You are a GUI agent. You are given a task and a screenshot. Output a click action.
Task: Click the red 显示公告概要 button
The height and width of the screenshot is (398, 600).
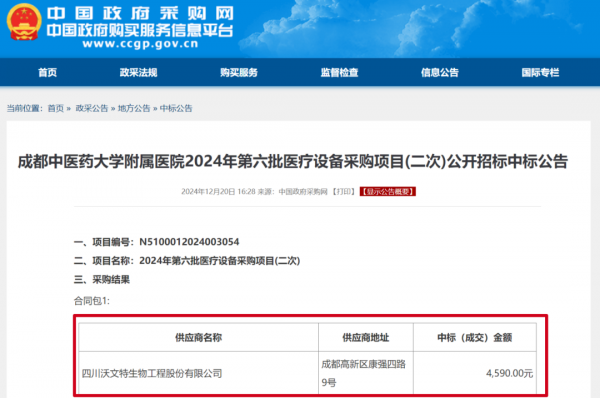388,191
